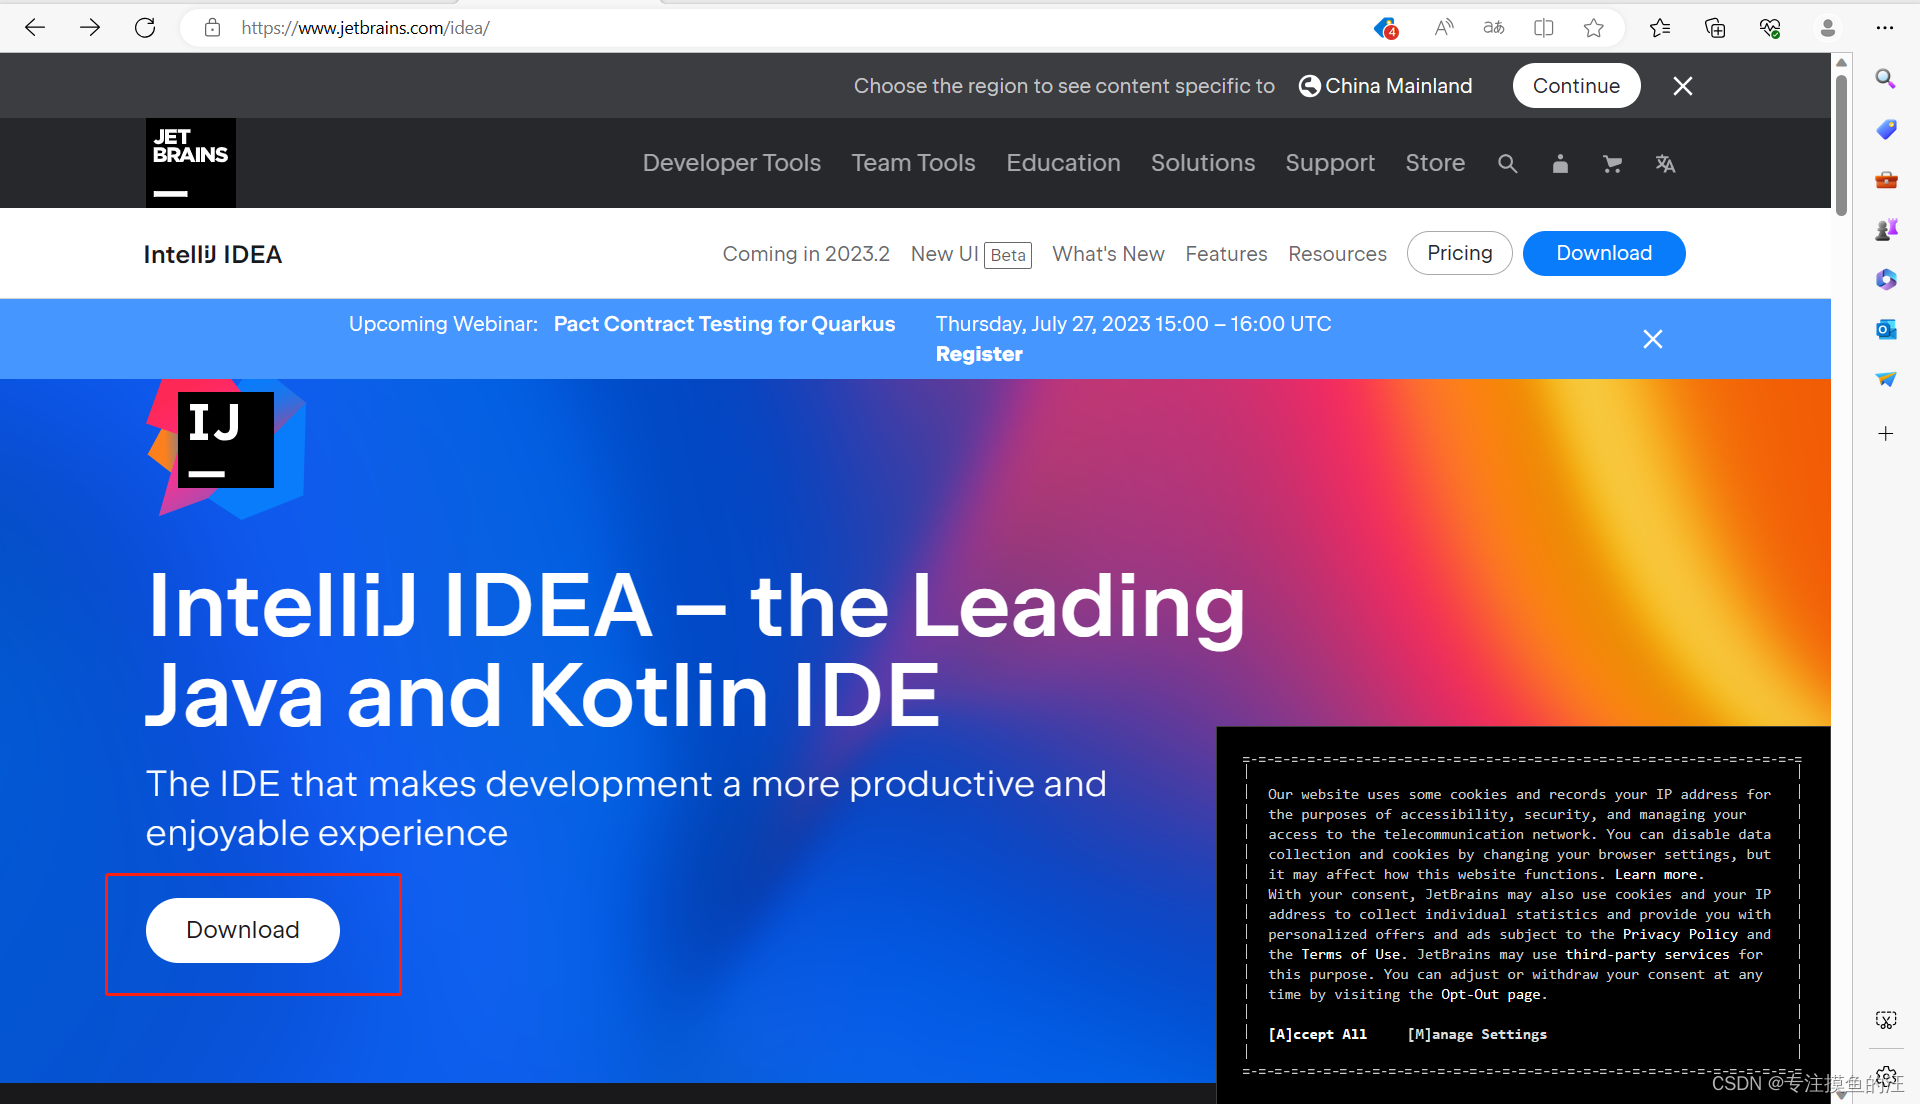
Task: Open the Collections icon
Action: tap(1715, 28)
